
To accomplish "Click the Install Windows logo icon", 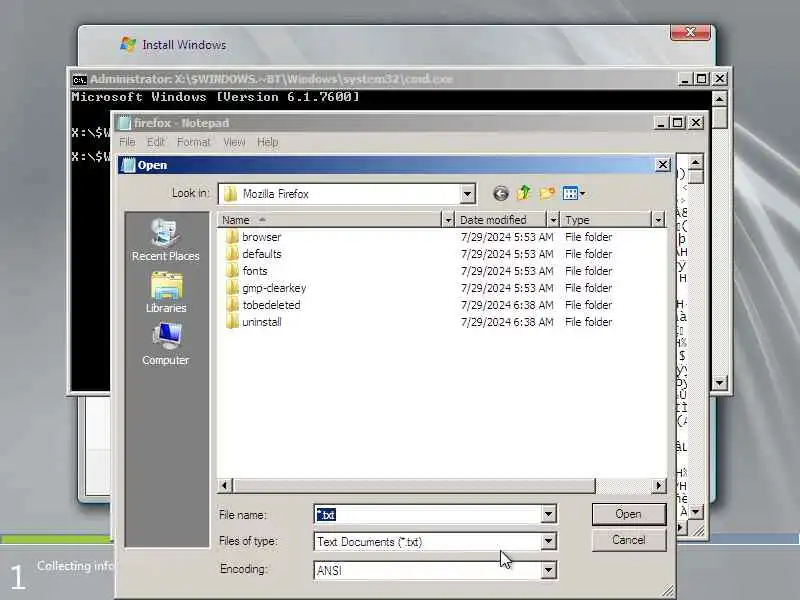I will coord(128,44).
